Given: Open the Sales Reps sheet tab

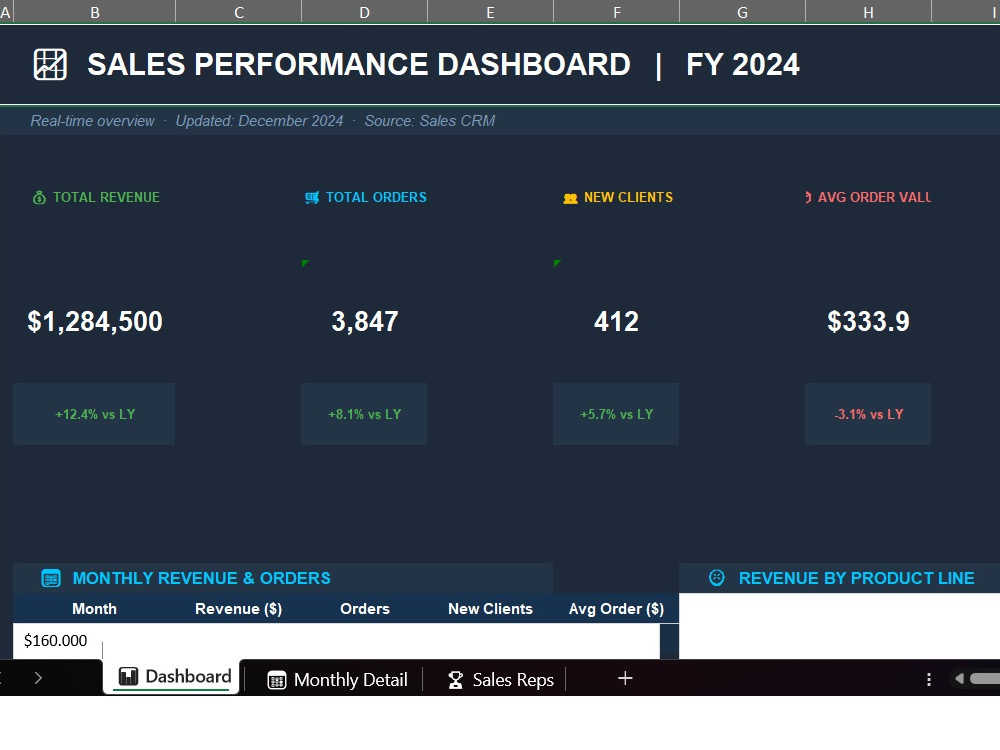Looking at the screenshot, I should 499,680.
